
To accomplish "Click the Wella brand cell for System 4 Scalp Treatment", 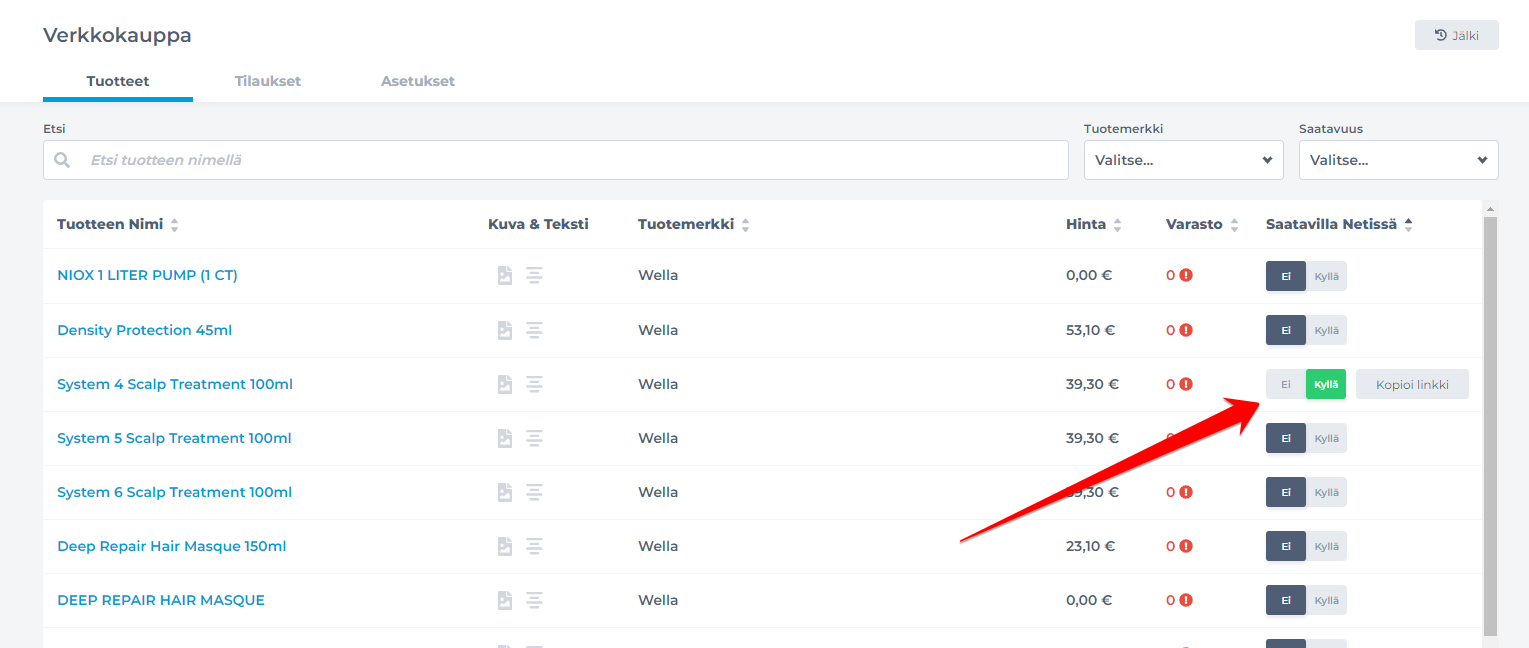I will (x=658, y=384).
